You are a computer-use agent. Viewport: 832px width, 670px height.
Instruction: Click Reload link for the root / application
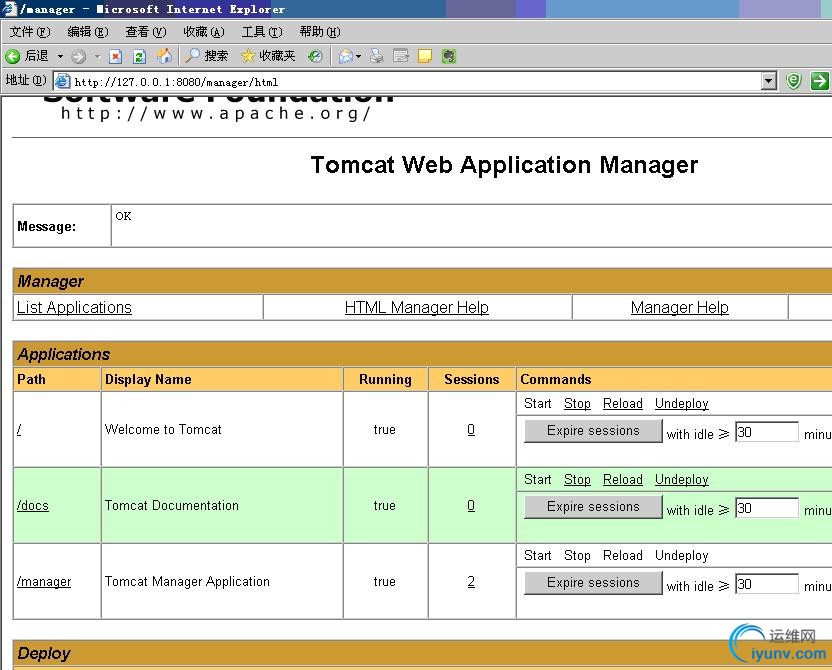[x=622, y=404]
